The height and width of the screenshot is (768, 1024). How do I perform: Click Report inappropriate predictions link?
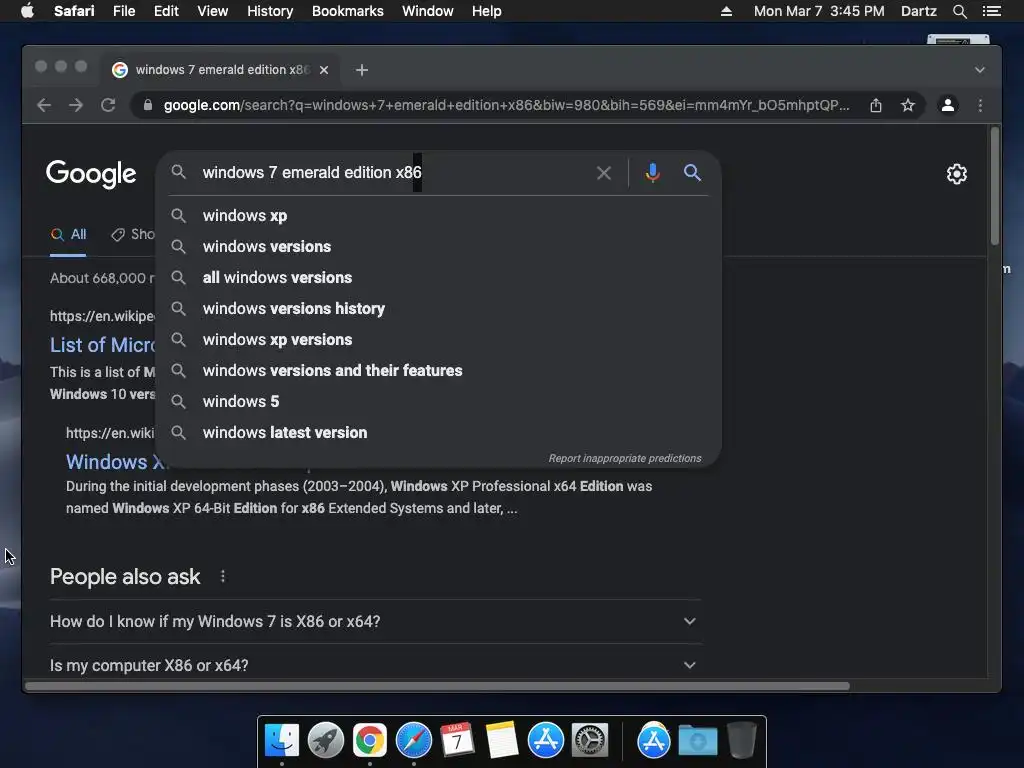pos(625,458)
